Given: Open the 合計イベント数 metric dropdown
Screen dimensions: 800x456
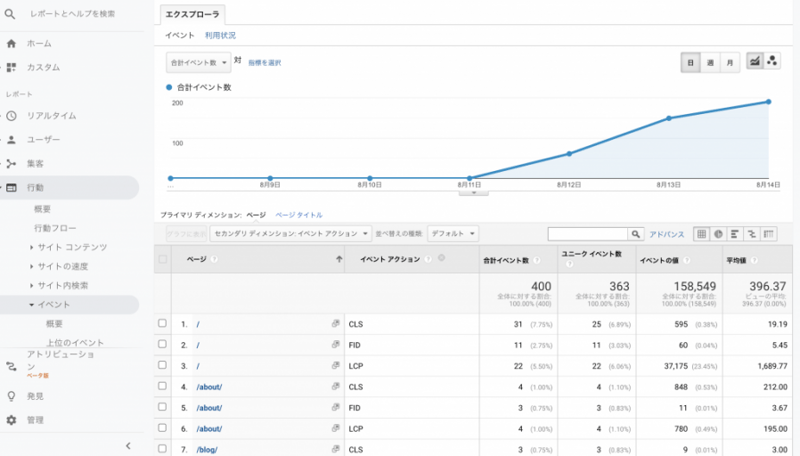Looking at the screenshot, I should tap(197, 62).
